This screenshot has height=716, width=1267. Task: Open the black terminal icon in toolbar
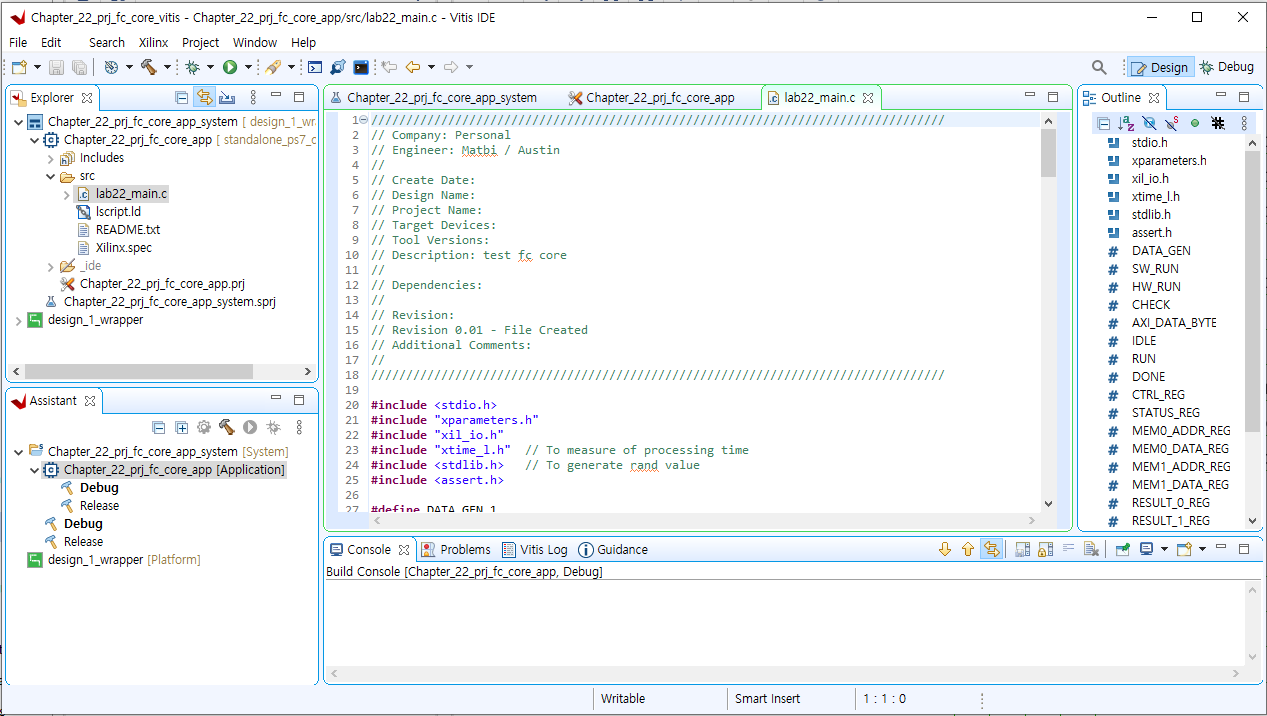pos(361,67)
